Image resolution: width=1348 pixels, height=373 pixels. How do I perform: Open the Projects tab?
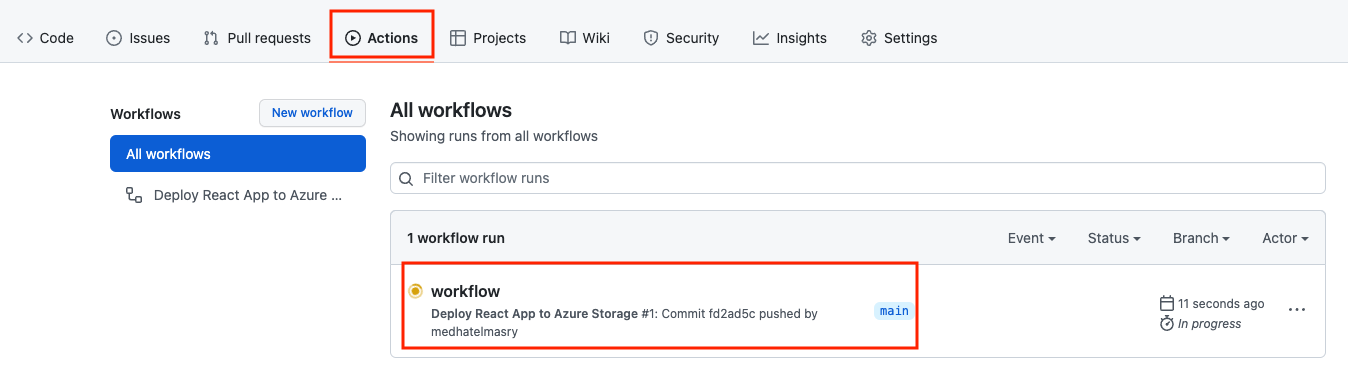point(488,38)
